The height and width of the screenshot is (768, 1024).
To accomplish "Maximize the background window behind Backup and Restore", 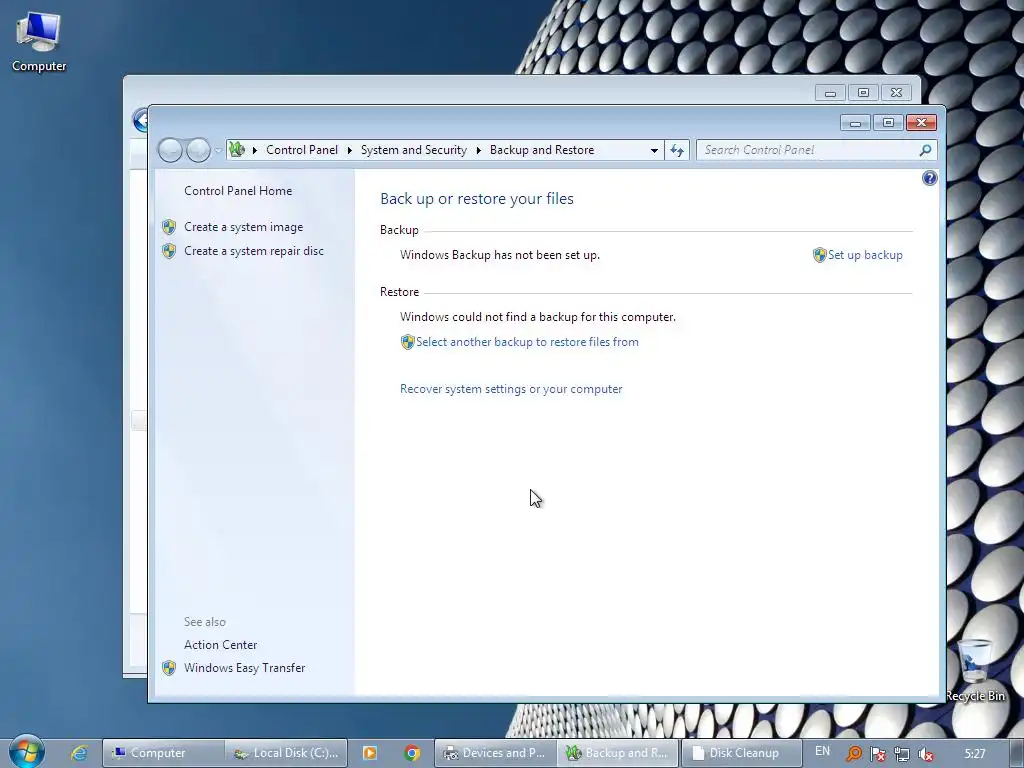I will [863, 93].
